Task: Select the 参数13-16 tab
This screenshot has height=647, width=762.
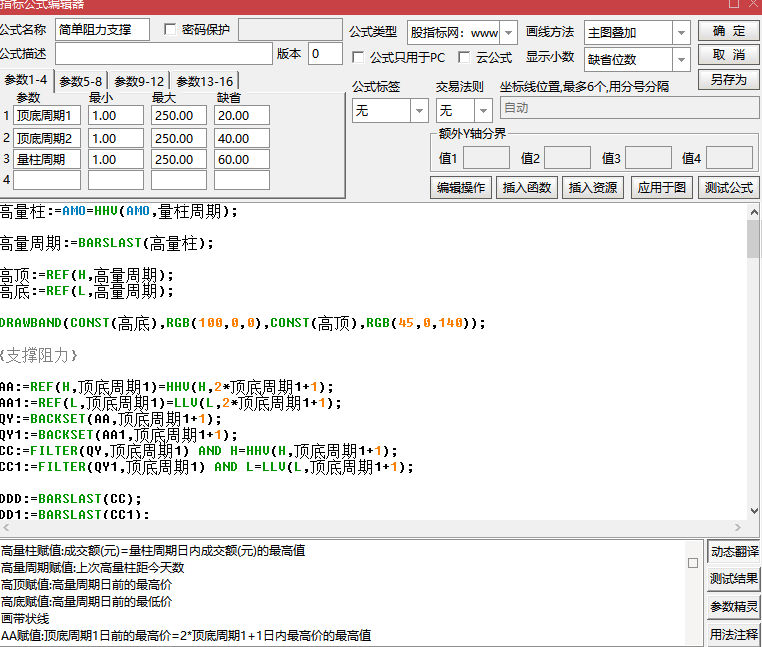Action: (205, 81)
